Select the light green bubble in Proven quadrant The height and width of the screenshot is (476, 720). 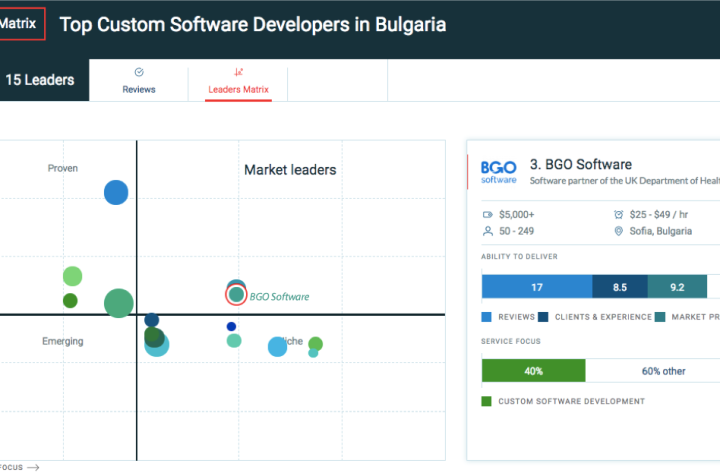(72, 276)
